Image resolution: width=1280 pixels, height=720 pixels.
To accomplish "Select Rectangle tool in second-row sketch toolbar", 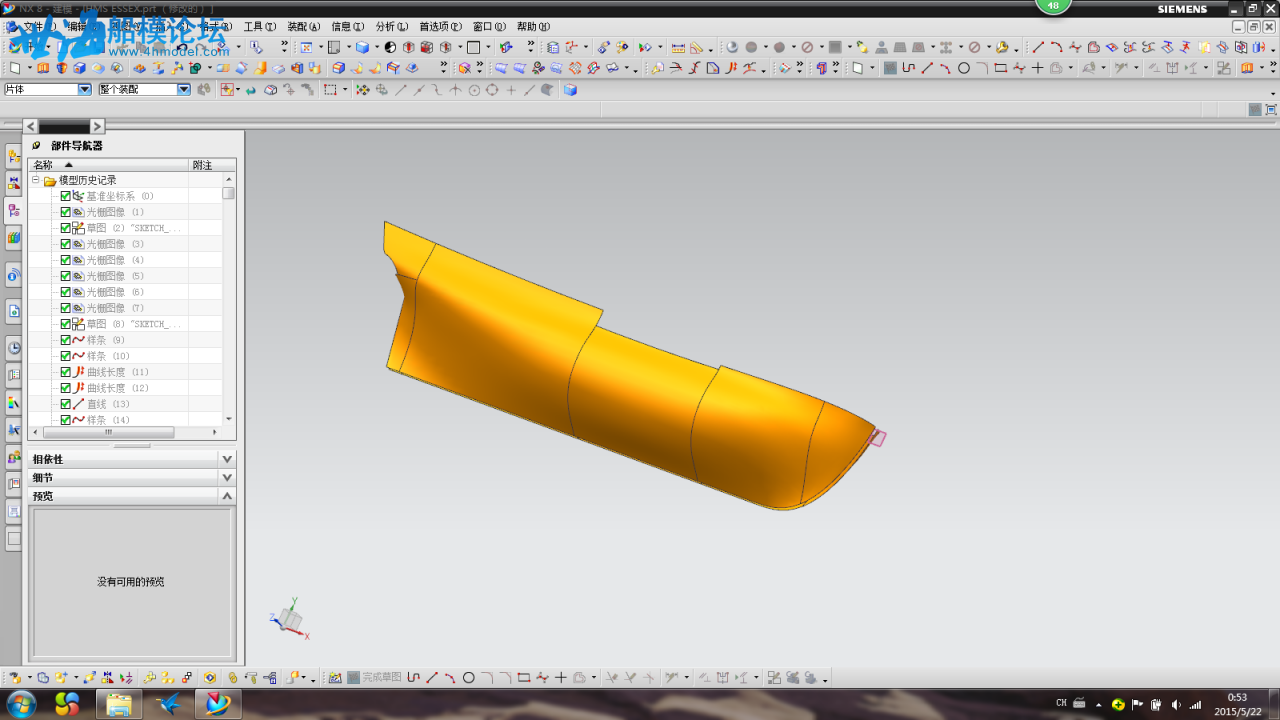I will [x=1001, y=68].
